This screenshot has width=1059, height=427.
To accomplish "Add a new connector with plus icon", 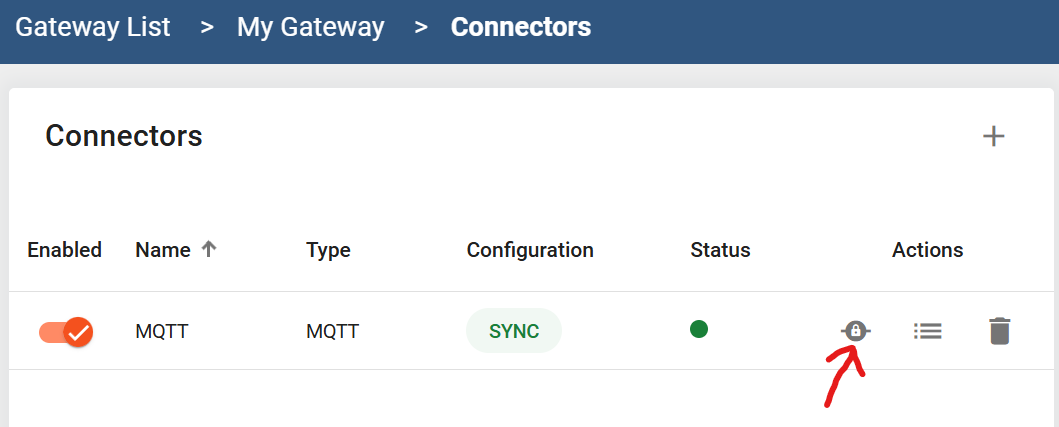I will click(993, 136).
